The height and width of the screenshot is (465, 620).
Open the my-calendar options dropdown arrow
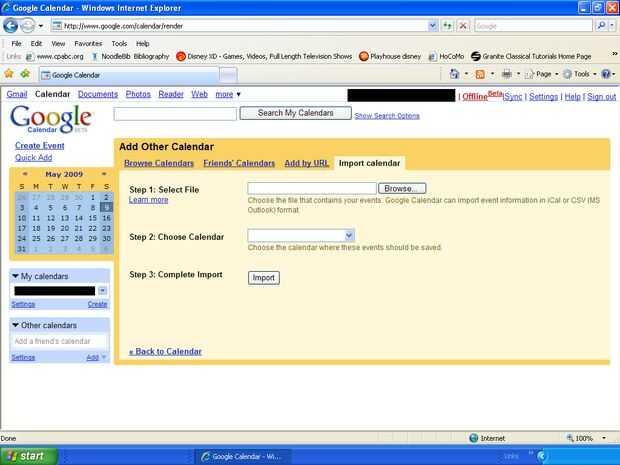[x=102, y=291]
